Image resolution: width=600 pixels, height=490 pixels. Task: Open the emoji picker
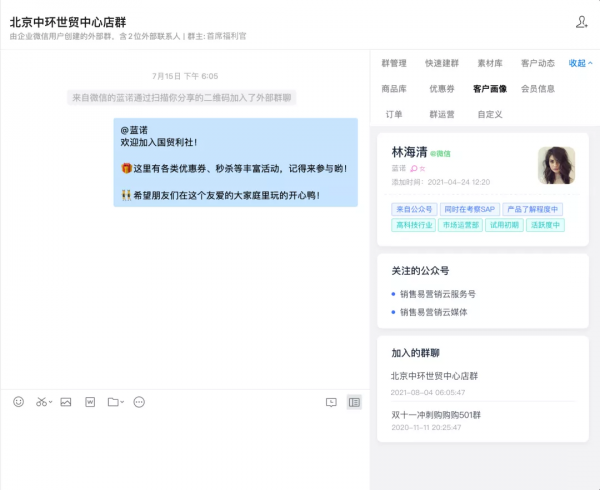(x=18, y=402)
